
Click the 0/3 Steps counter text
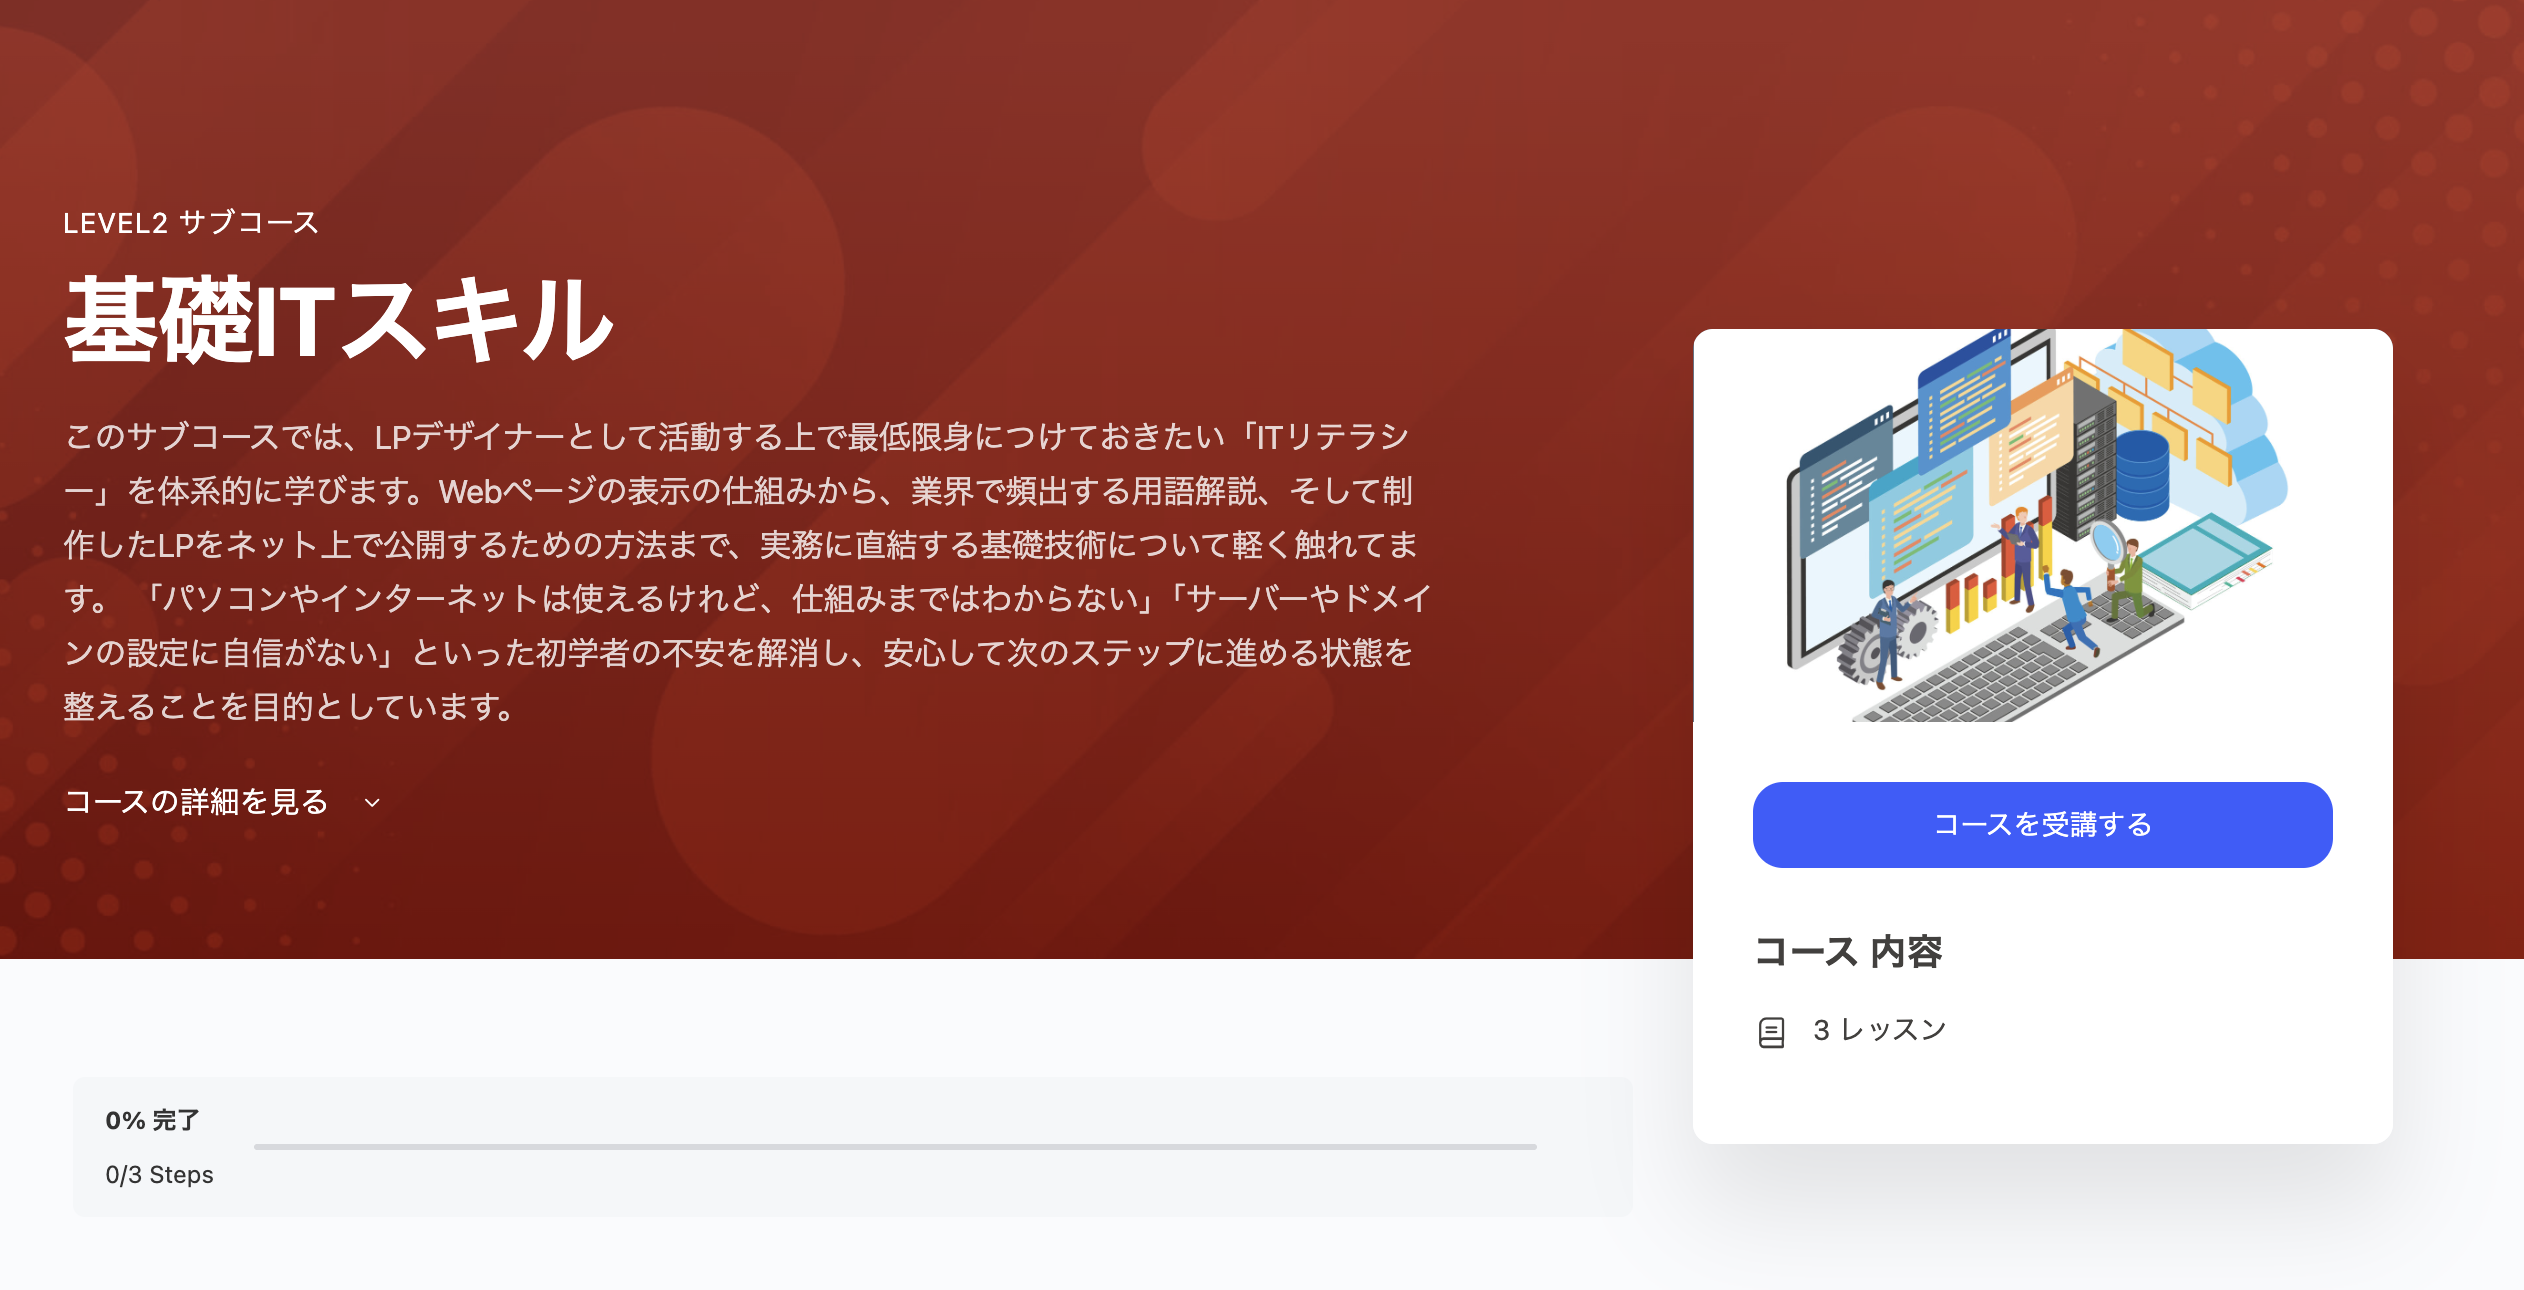pos(159,1175)
